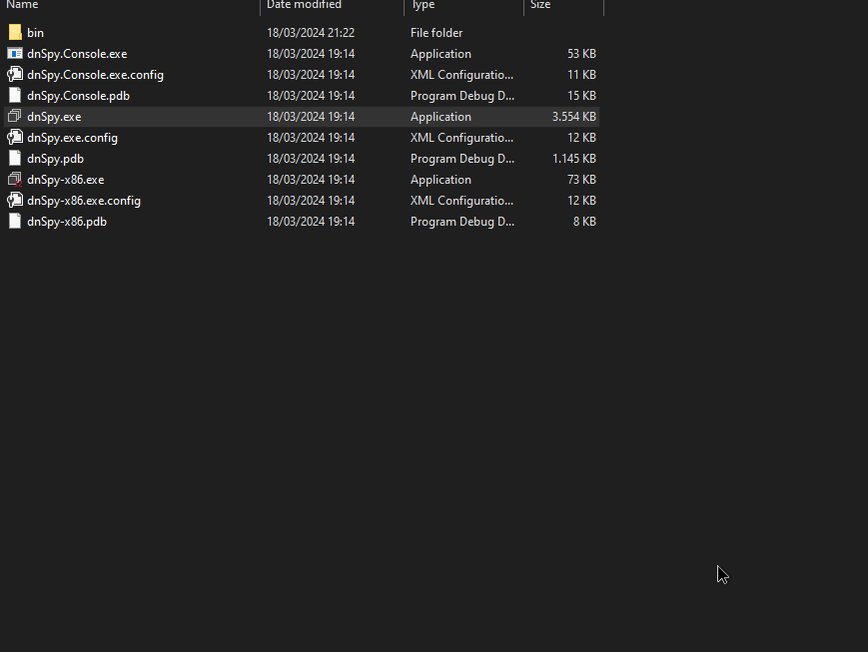
Task: Select the file name dnSpy.exe
Action: [x=54, y=117]
